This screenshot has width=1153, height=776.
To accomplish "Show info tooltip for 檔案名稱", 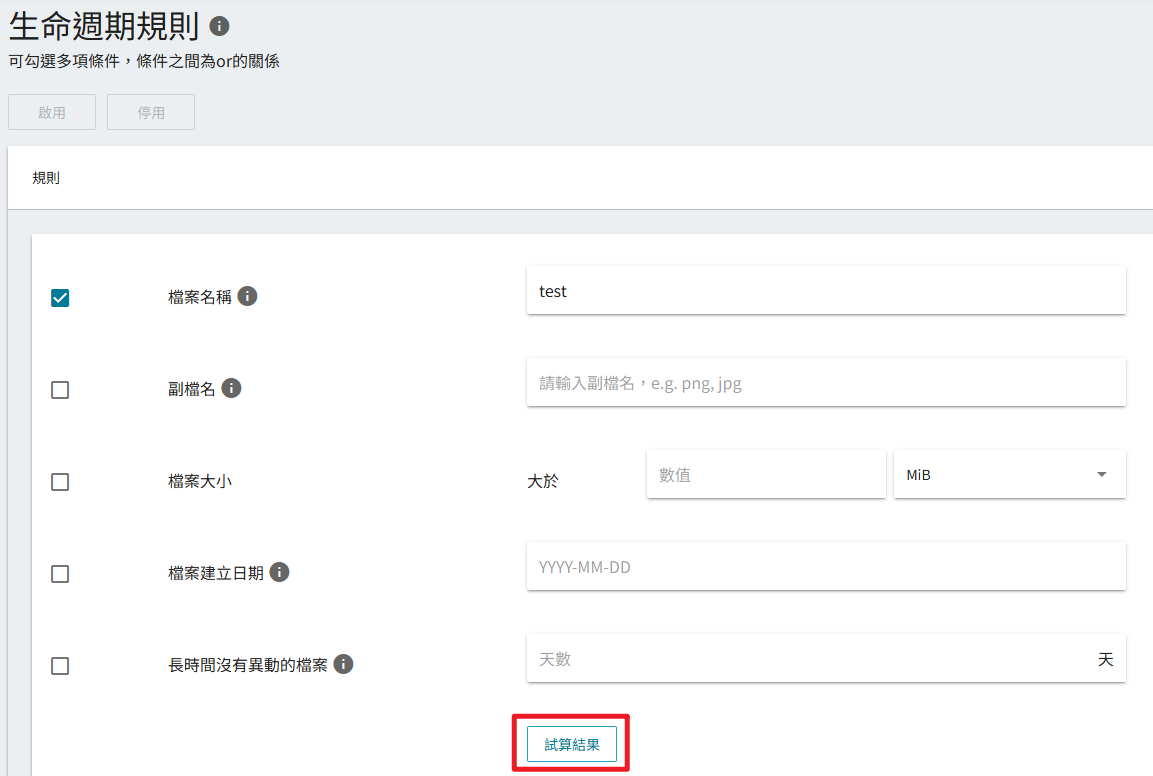I will [247, 296].
